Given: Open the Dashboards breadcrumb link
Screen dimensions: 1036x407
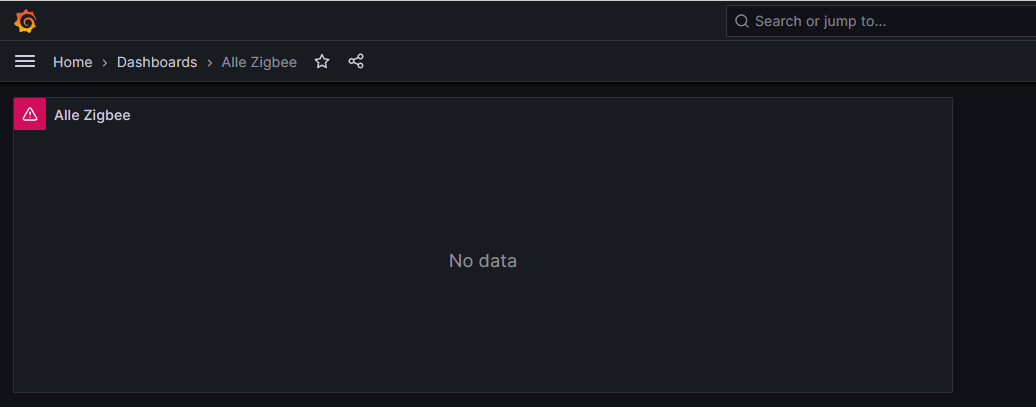Looking at the screenshot, I should 157,62.
